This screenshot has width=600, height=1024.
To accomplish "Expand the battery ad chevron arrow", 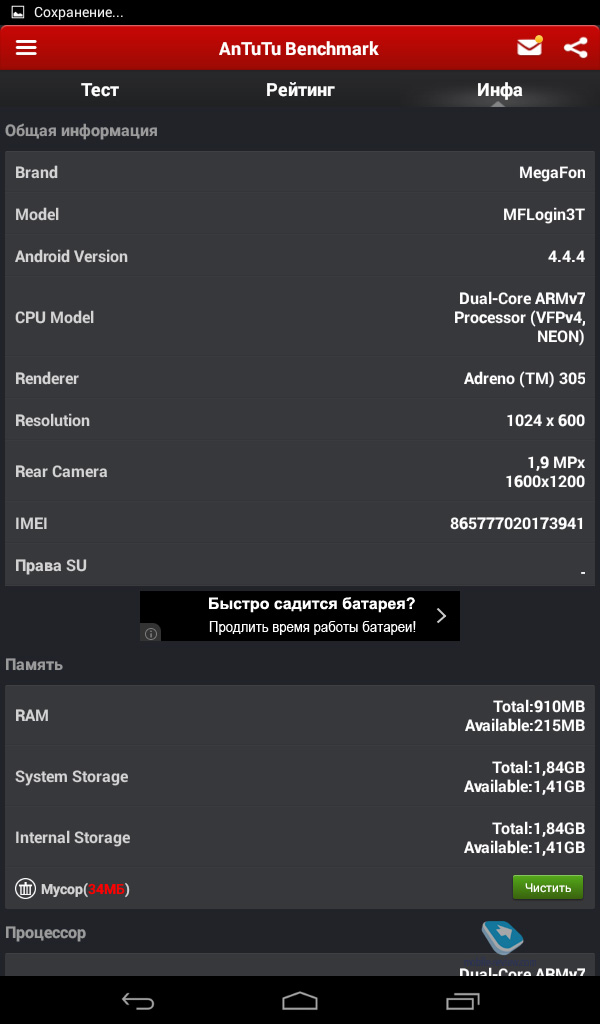I will [x=441, y=616].
